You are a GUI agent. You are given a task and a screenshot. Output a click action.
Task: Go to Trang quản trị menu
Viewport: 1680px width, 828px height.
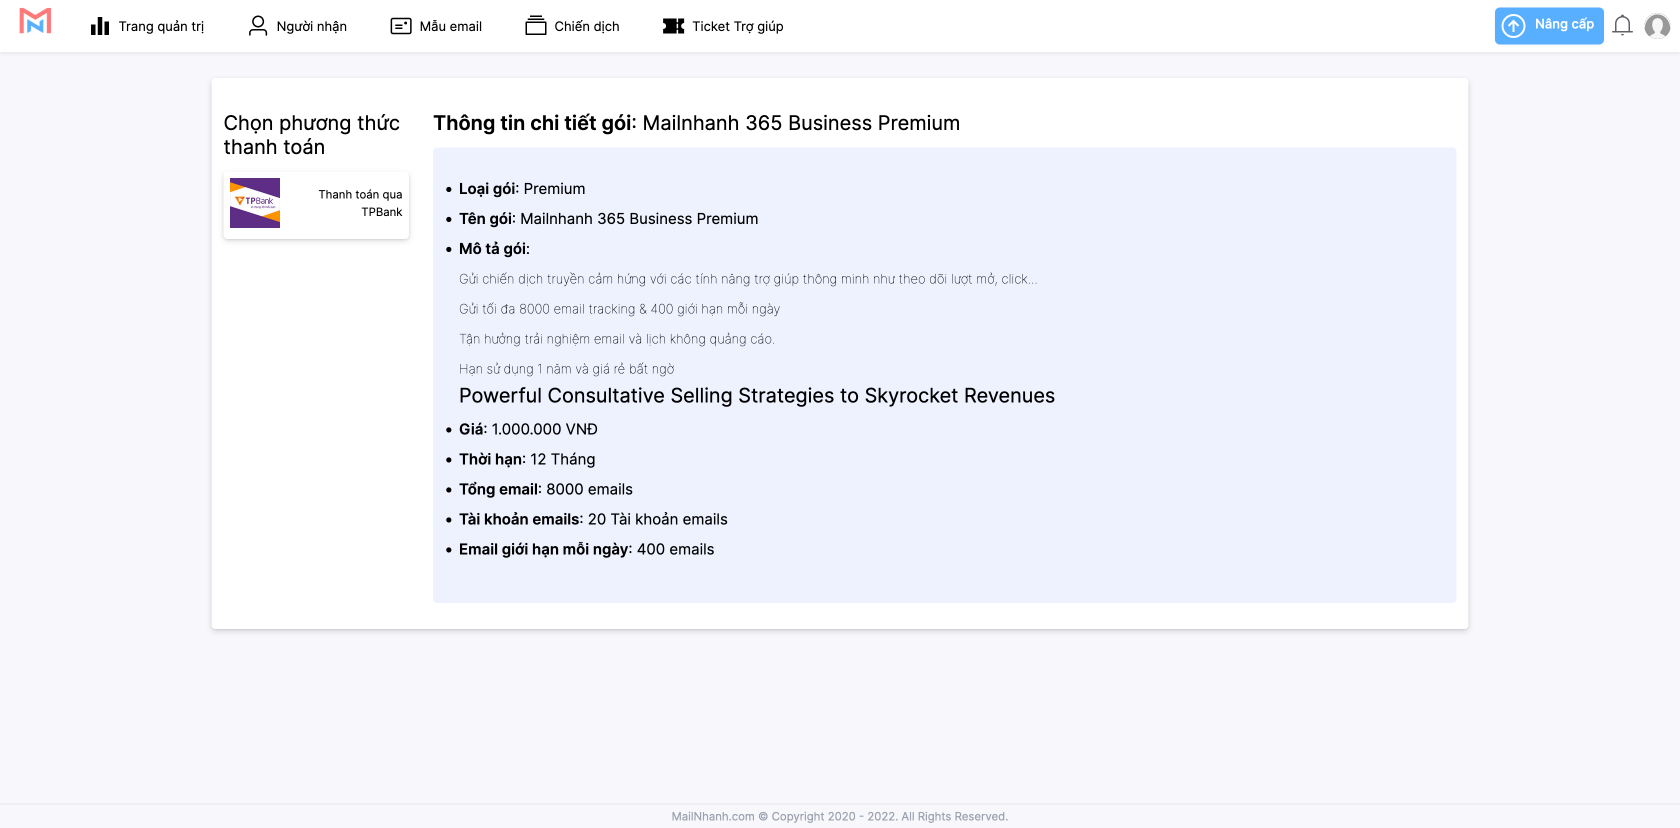(x=161, y=26)
